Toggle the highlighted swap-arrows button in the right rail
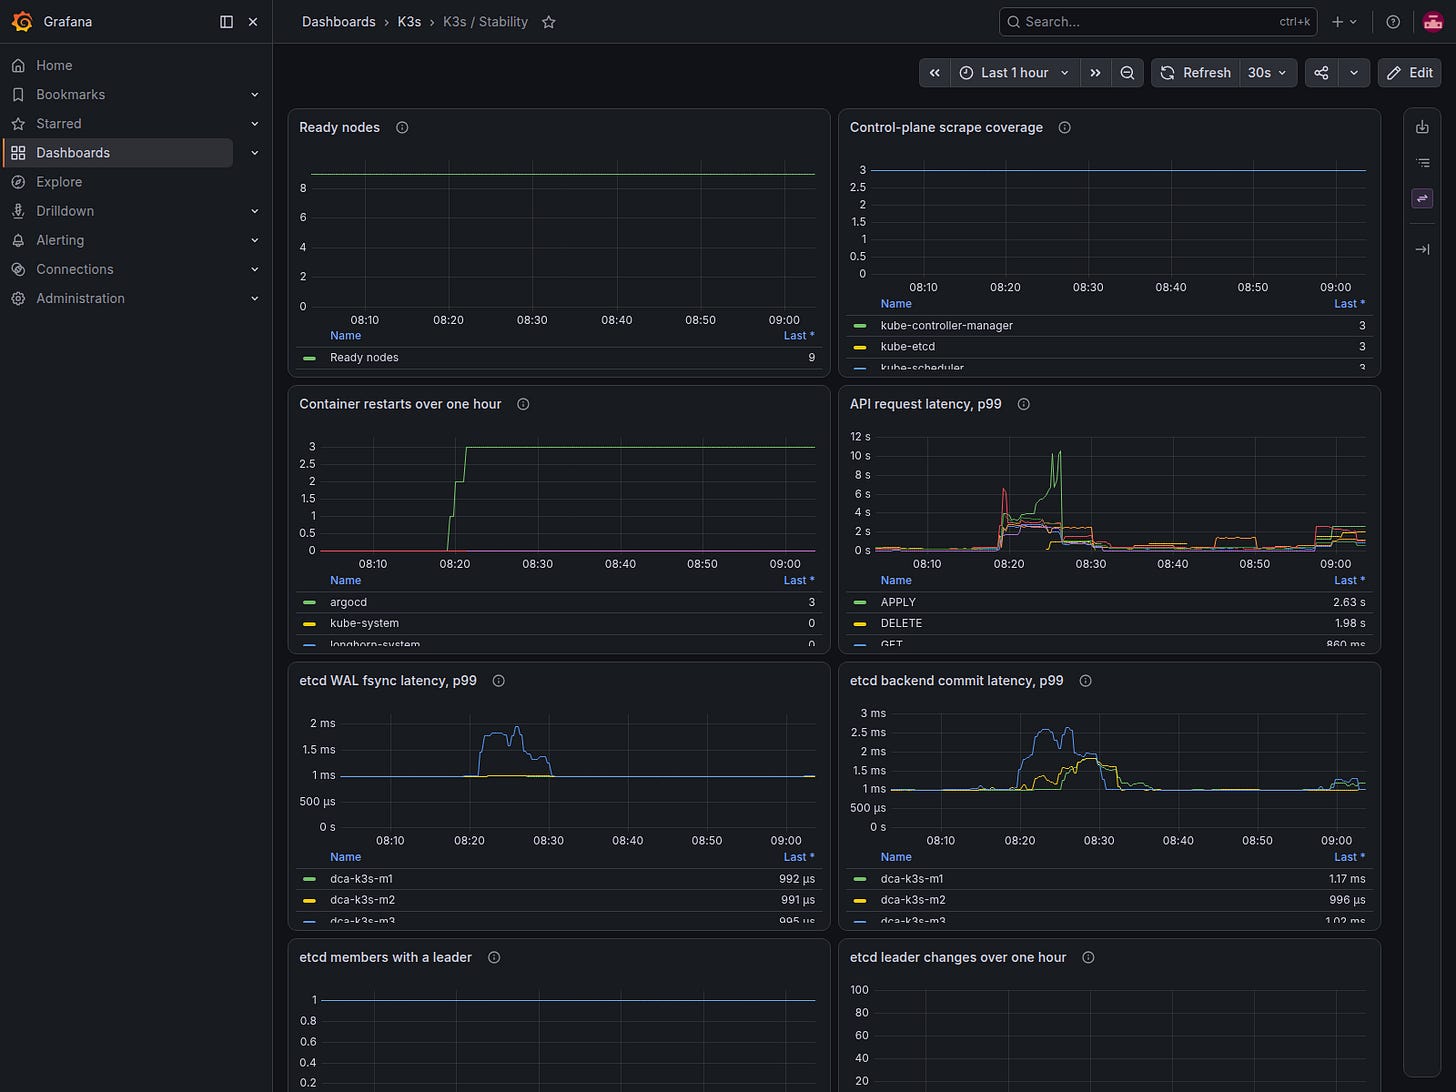This screenshot has height=1092, width=1456. [x=1422, y=199]
